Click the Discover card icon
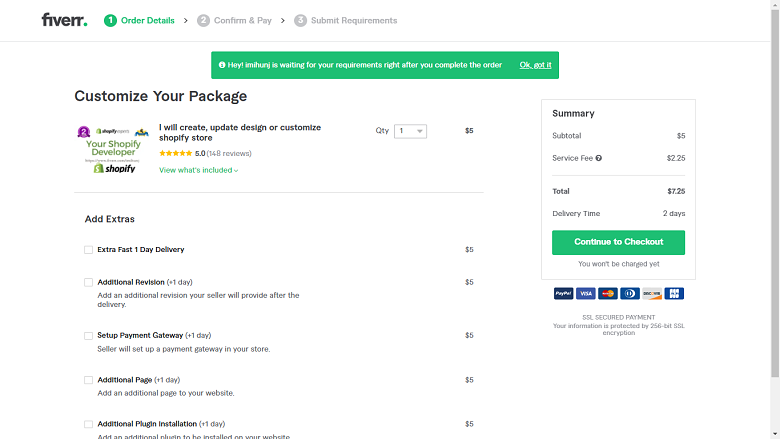The width and height of the screenshot is (780, 439). point(652,293)
